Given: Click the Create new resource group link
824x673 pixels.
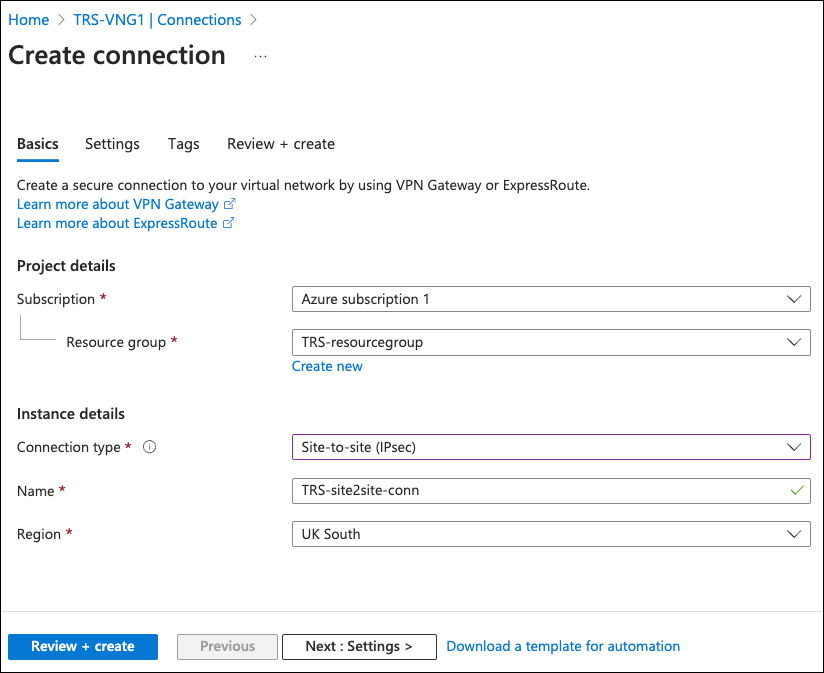Looking at the screenshot, I should click(327, 366).
